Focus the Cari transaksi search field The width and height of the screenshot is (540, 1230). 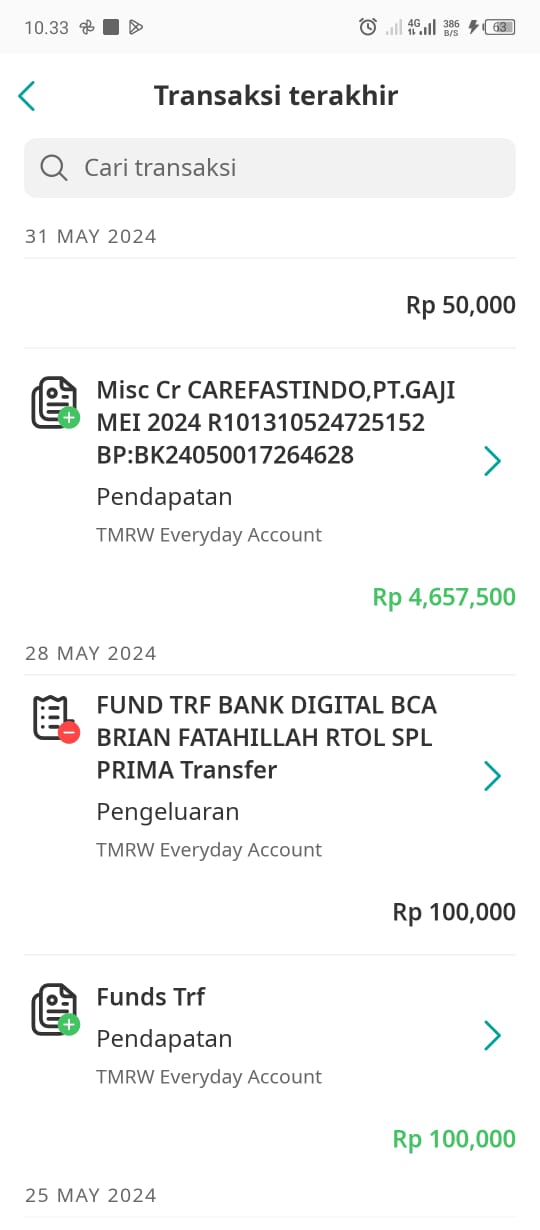coord(270,167)
